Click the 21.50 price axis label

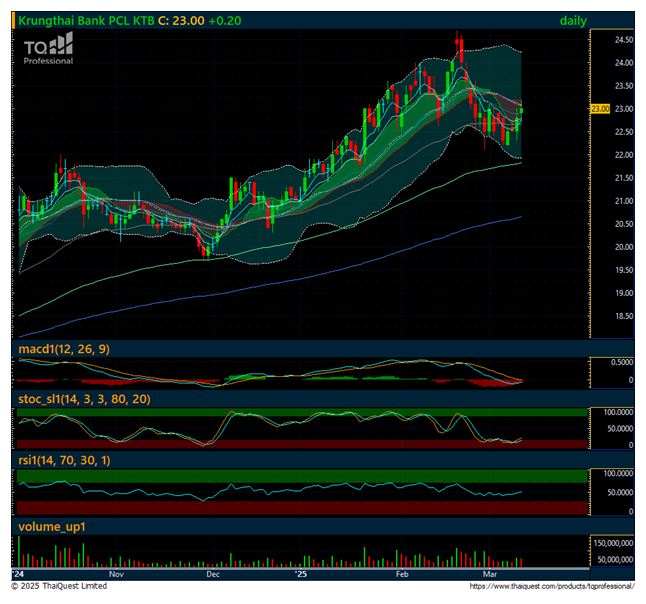click(x=624, y=178)
